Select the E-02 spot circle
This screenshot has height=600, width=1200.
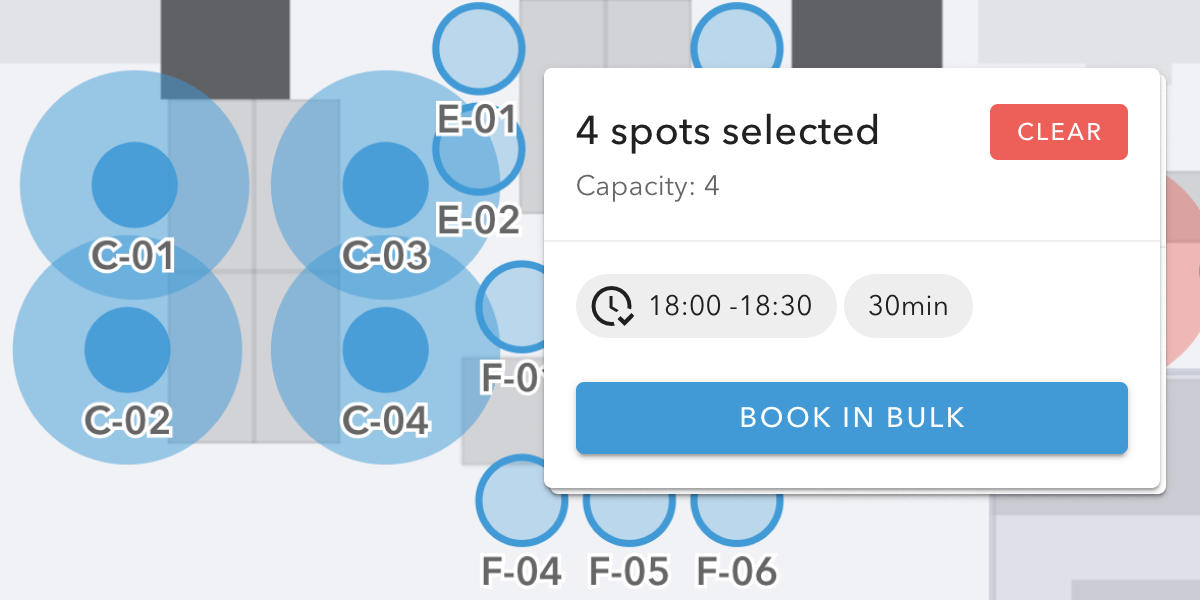click(x=479, y=149)
